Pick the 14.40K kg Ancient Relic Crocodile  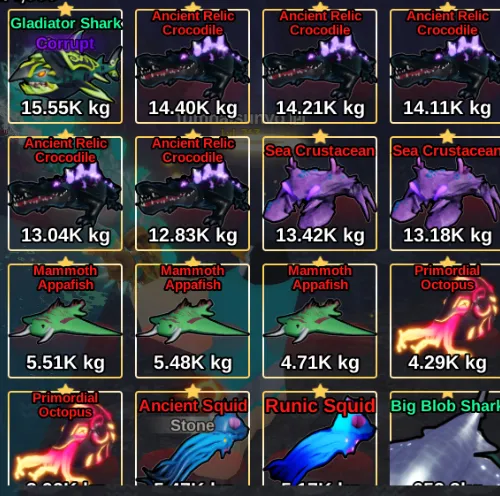point(193,67)
